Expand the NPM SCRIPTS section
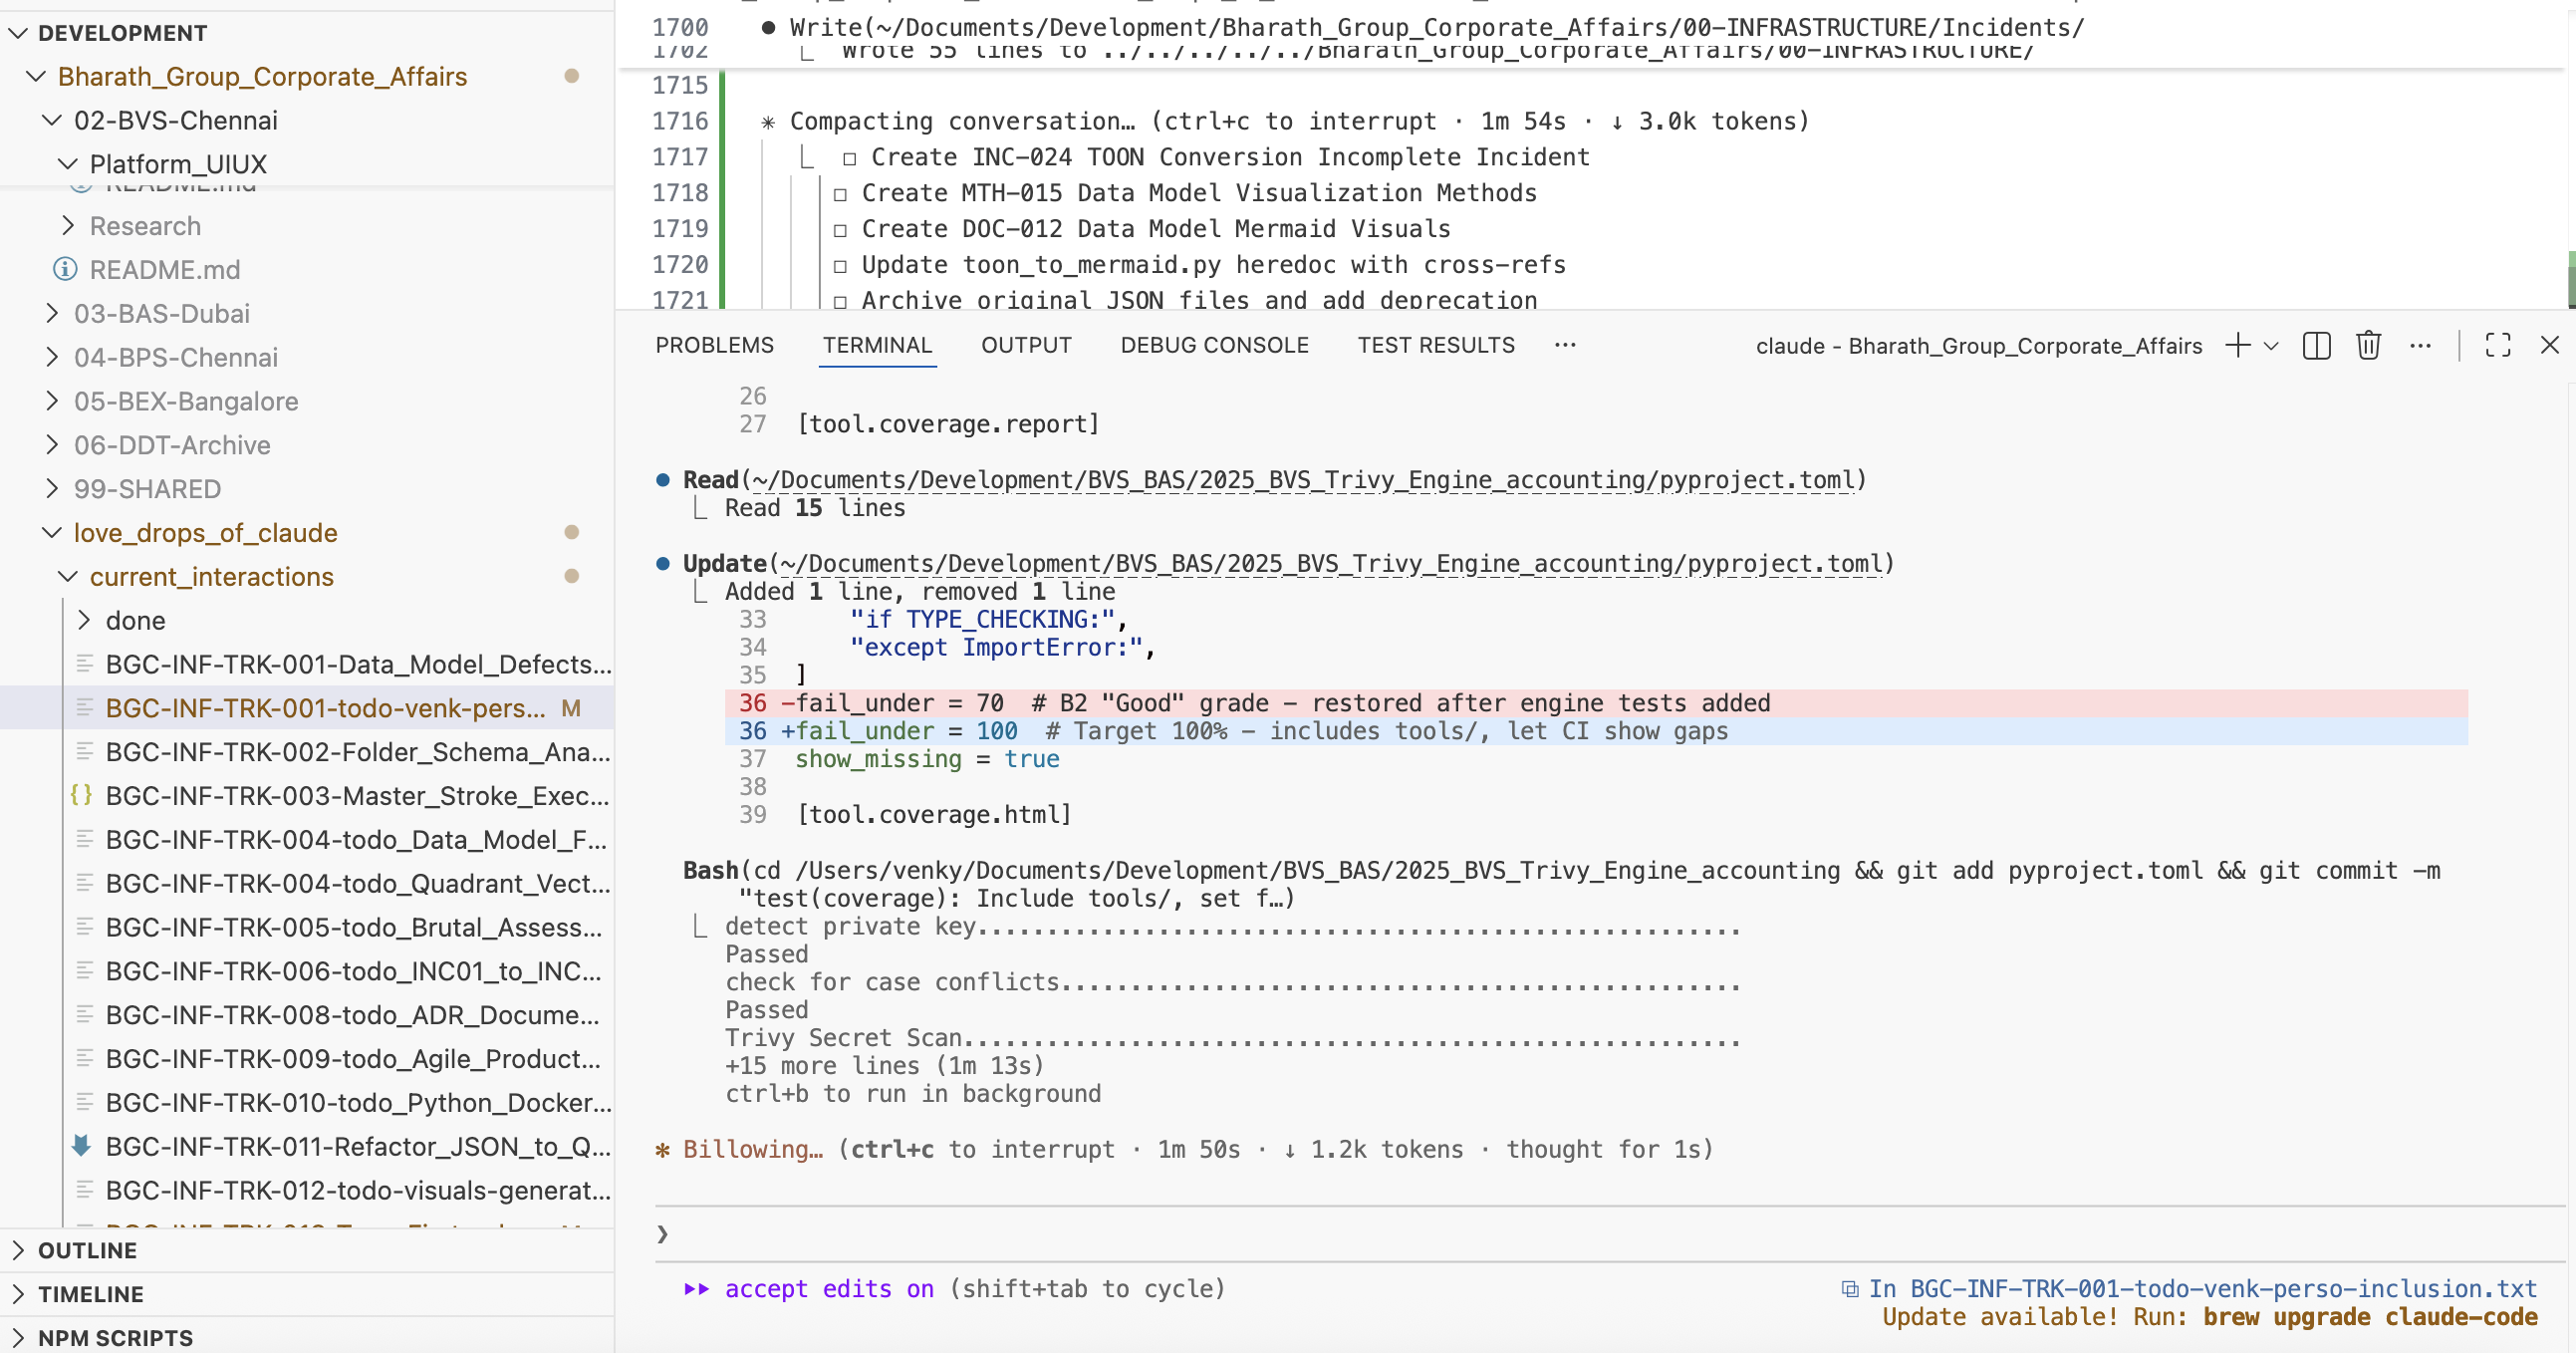Image resolution: width=2576 pixels, height=1353 pixels. pos(114,1338)
